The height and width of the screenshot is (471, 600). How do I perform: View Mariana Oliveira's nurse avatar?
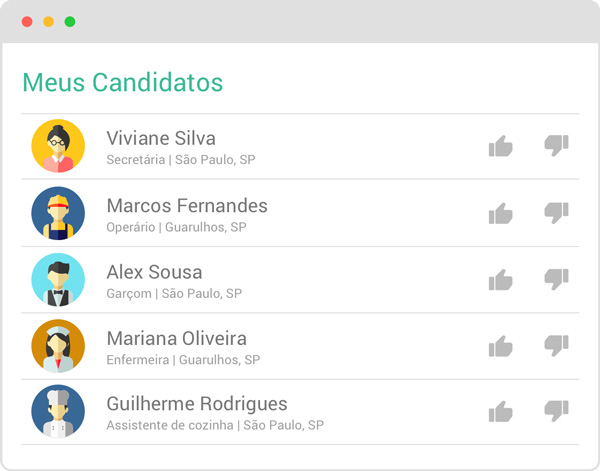58,346
